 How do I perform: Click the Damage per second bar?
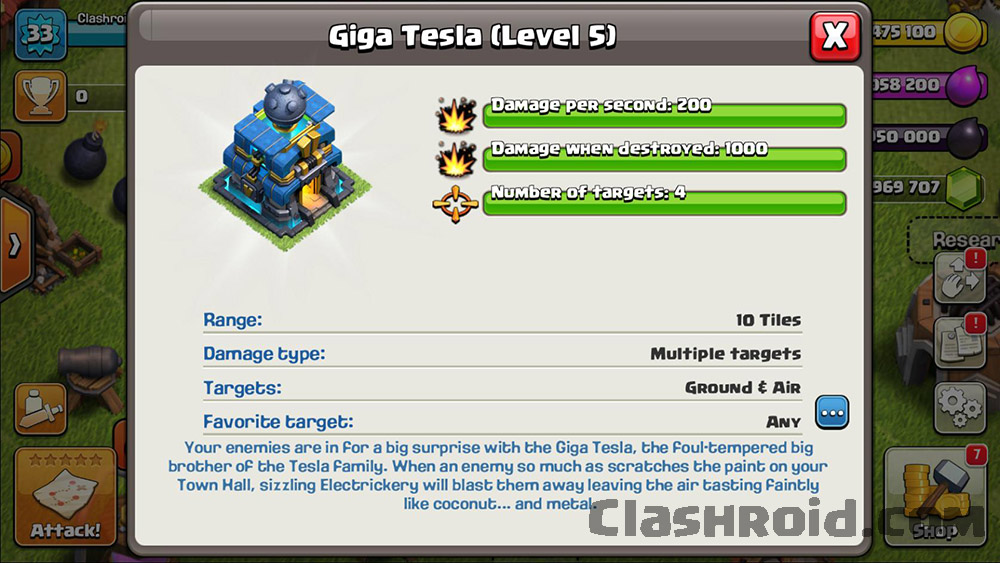[665, 114]
